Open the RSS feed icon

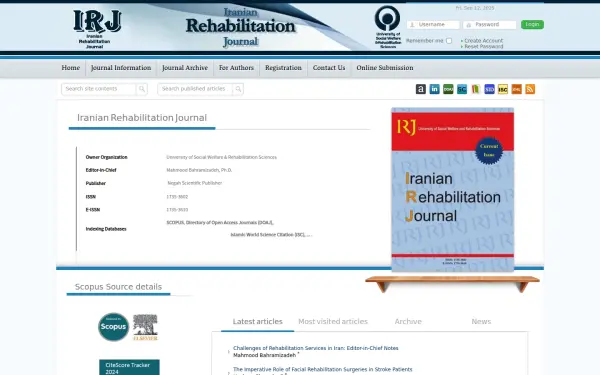(x=530, y=89)
